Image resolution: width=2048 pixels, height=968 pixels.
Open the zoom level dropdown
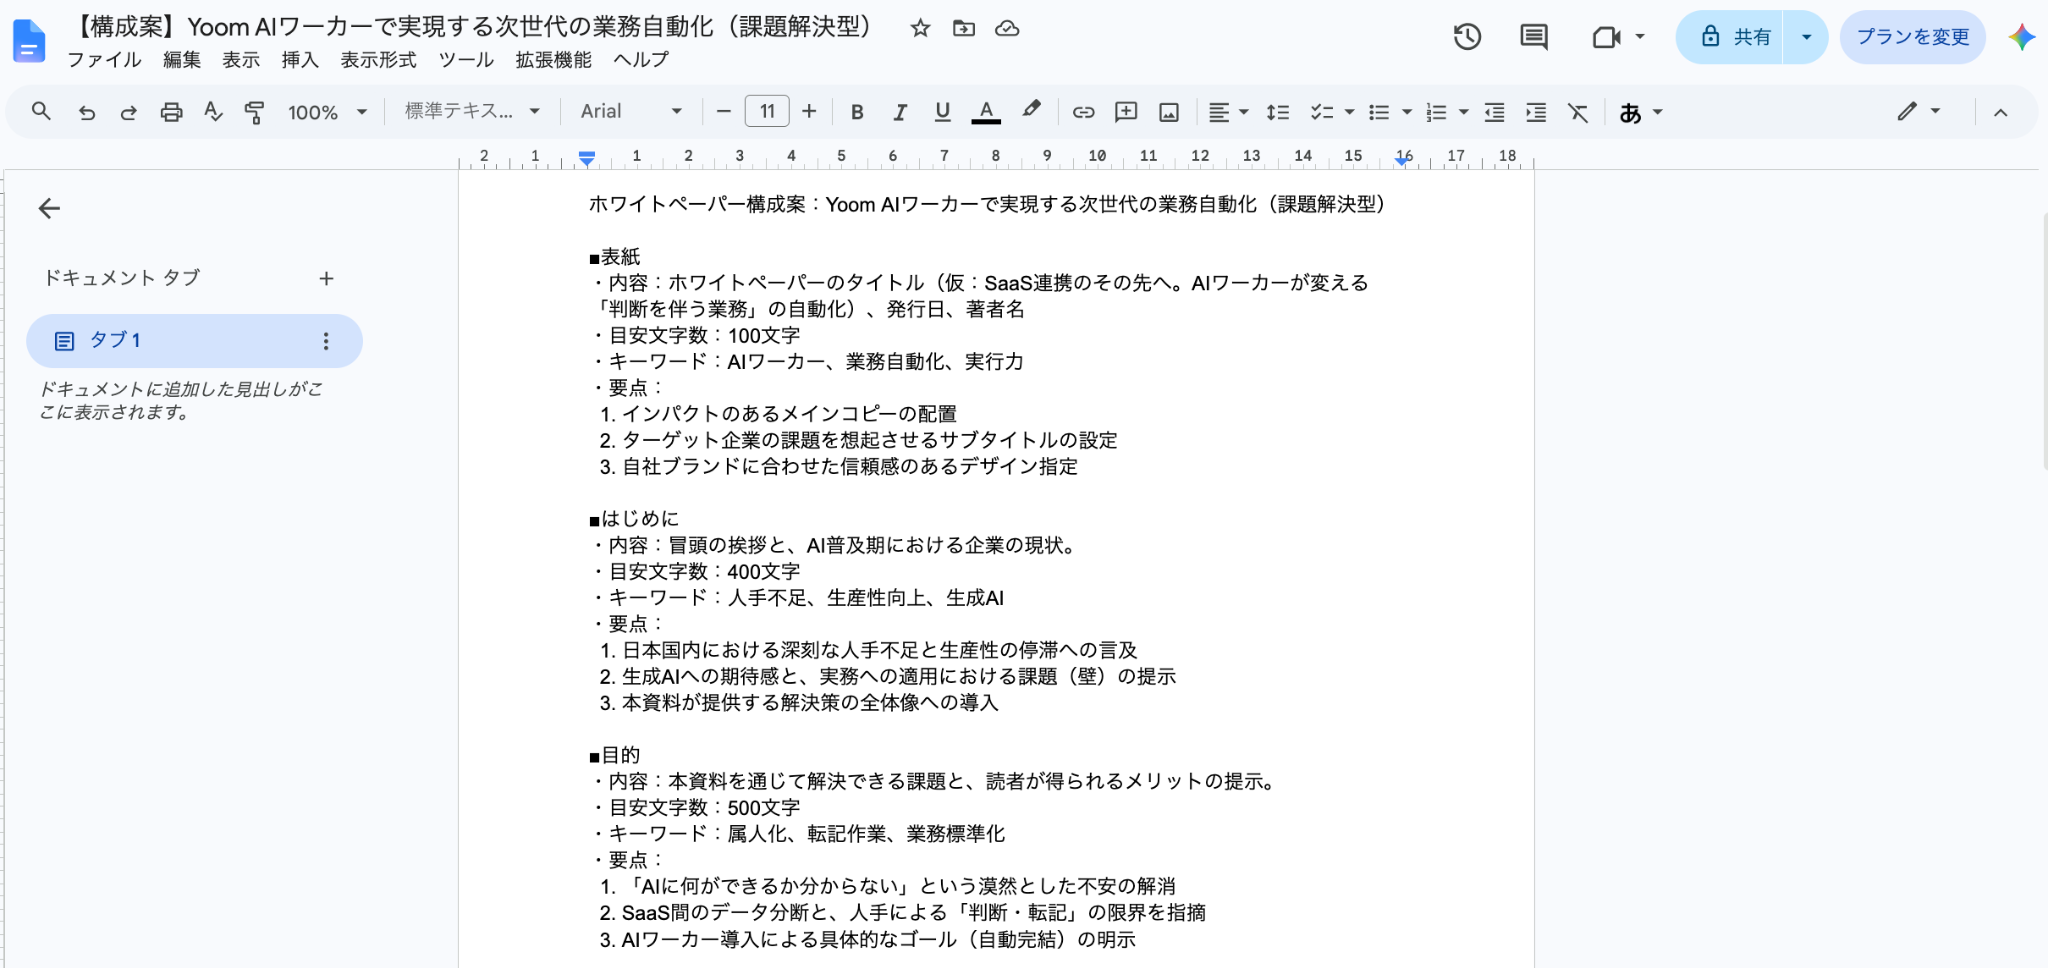point(328,112)
